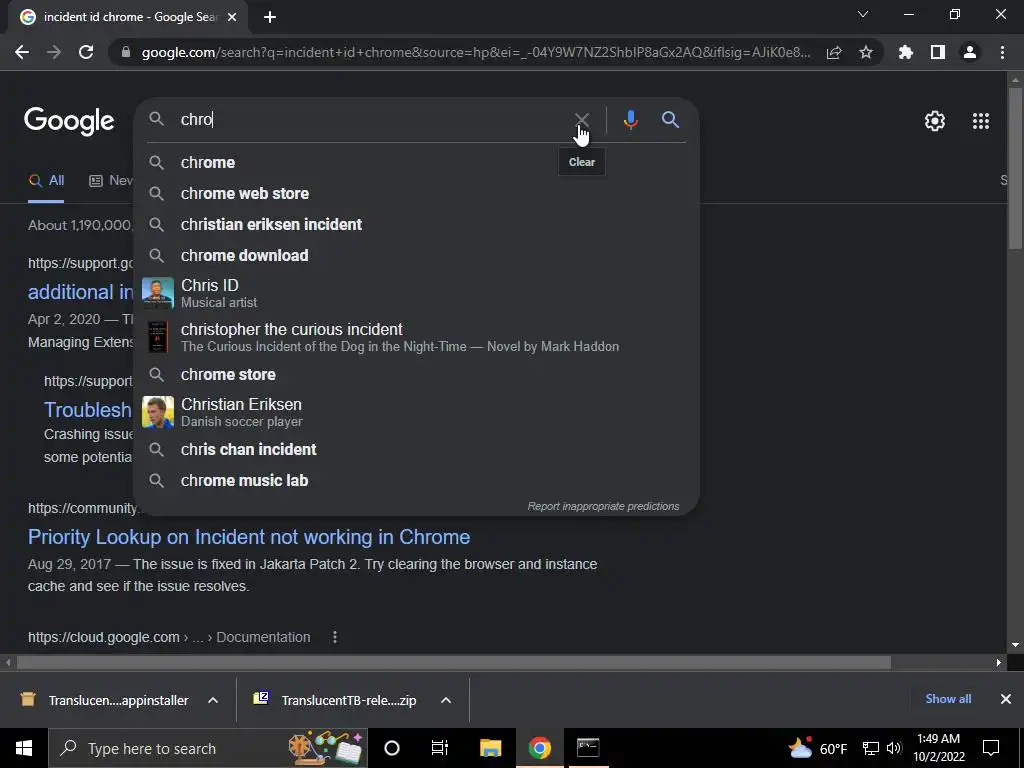Screen dimensions: 1024x768
Task: Open weather widget showing 60°F
Action: 817,748
